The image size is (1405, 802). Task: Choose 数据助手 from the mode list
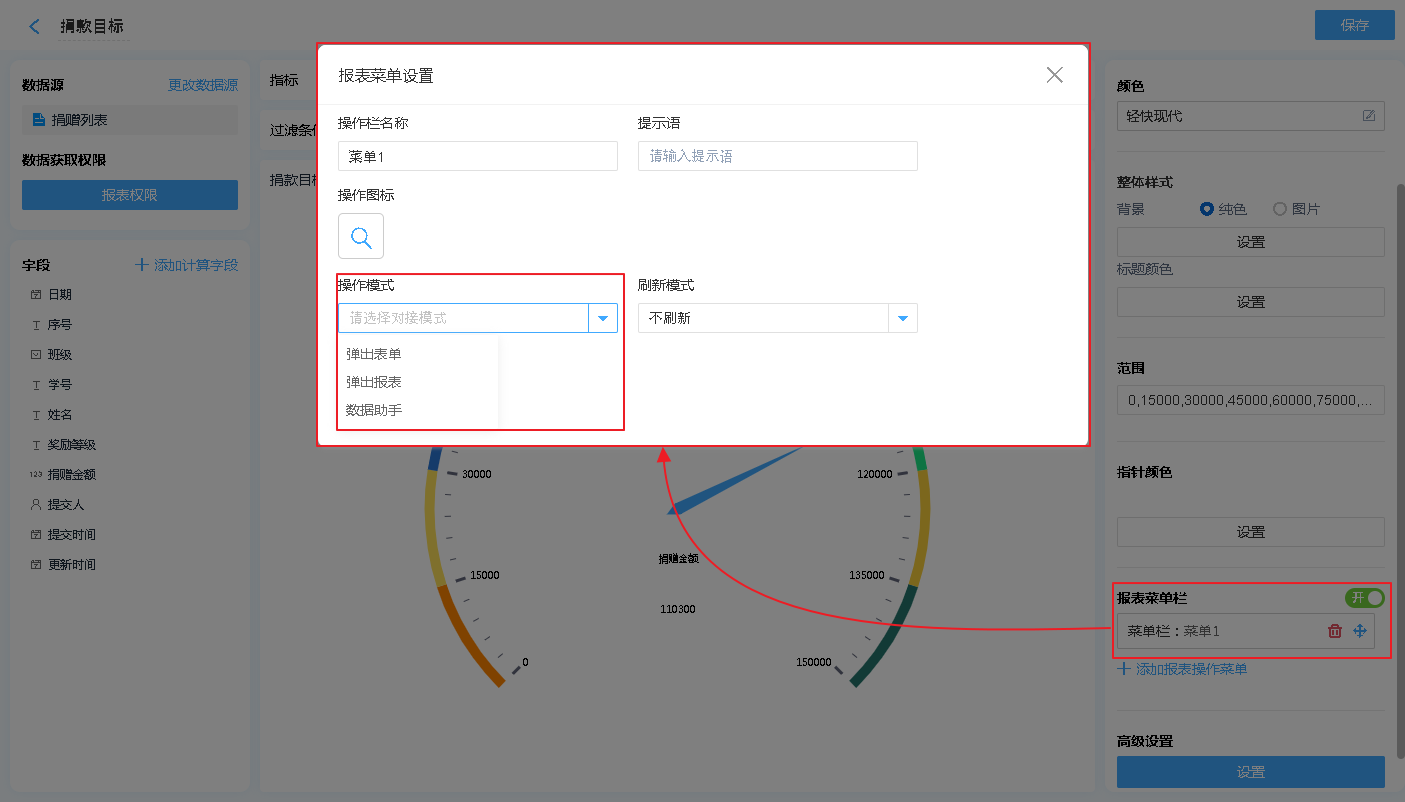tap(374, 410)
